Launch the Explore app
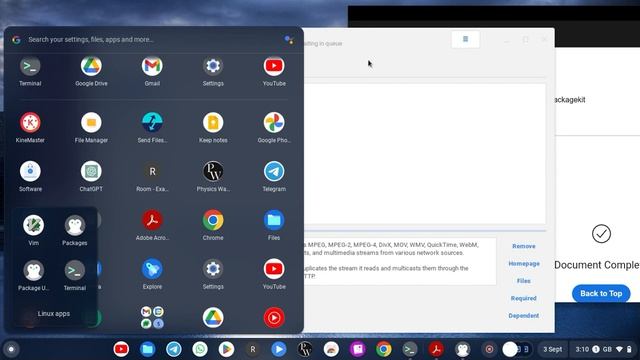 coord(152,269)
